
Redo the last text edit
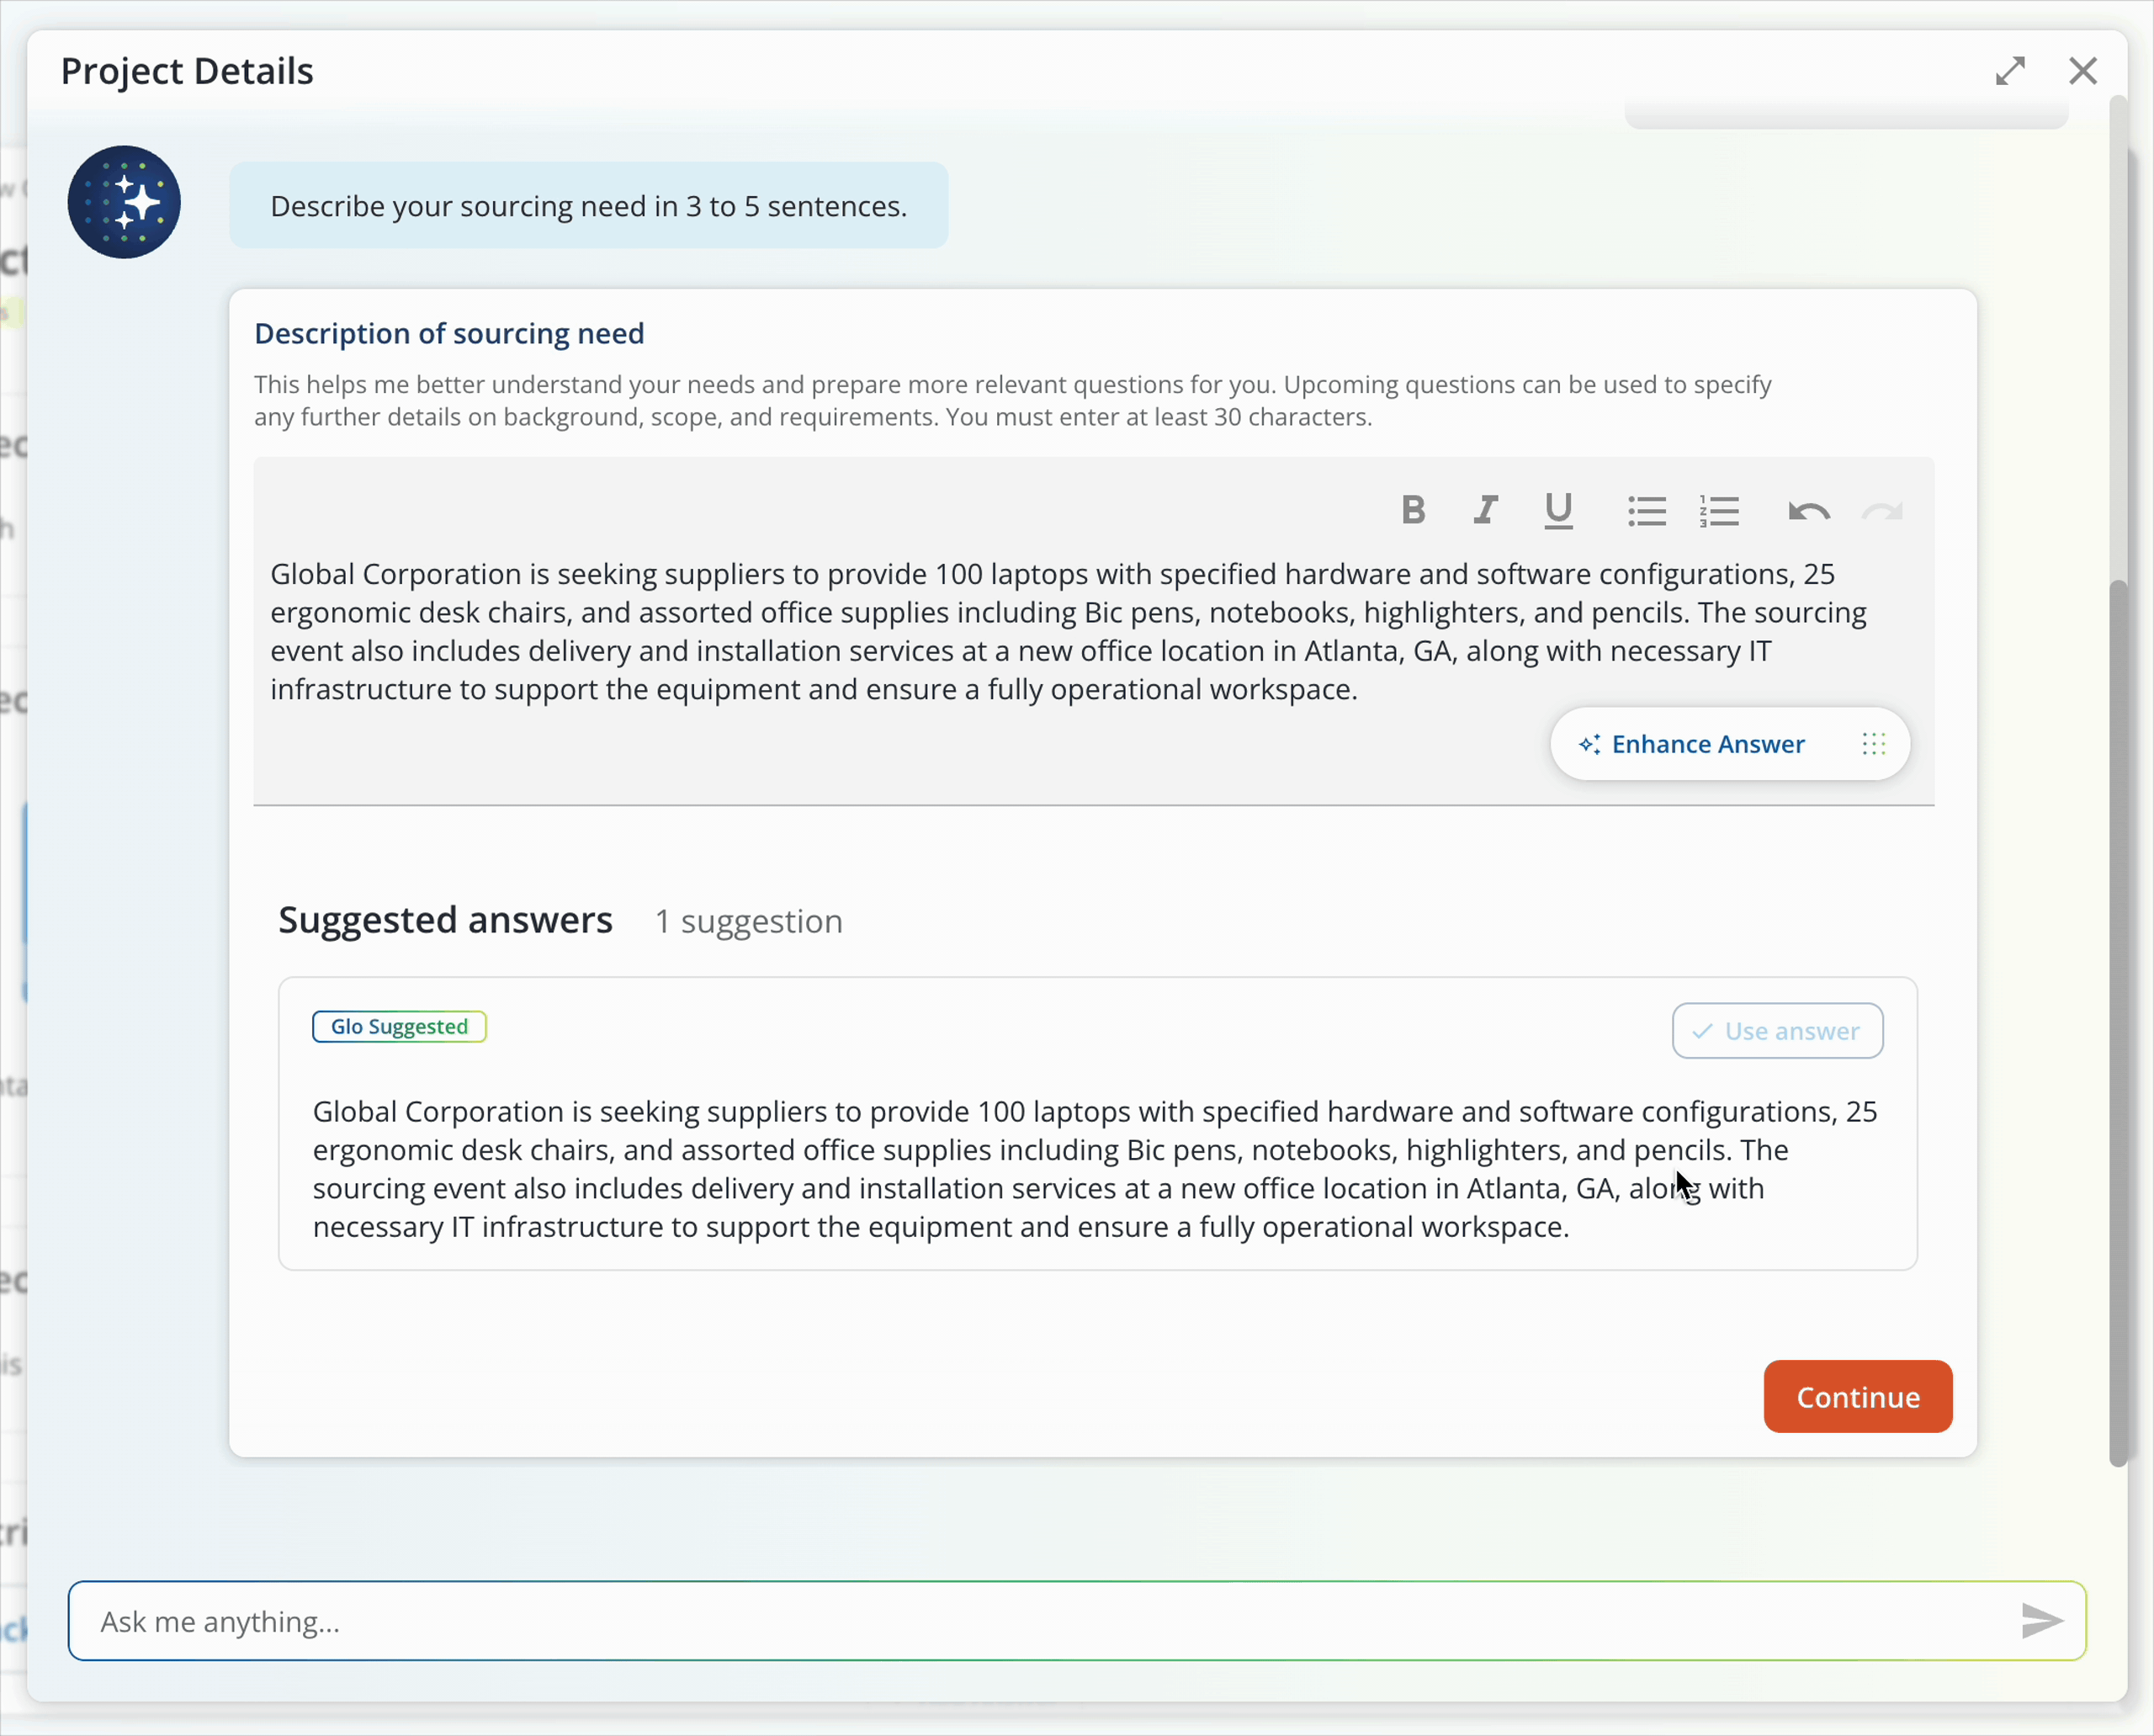(1883, 512)
